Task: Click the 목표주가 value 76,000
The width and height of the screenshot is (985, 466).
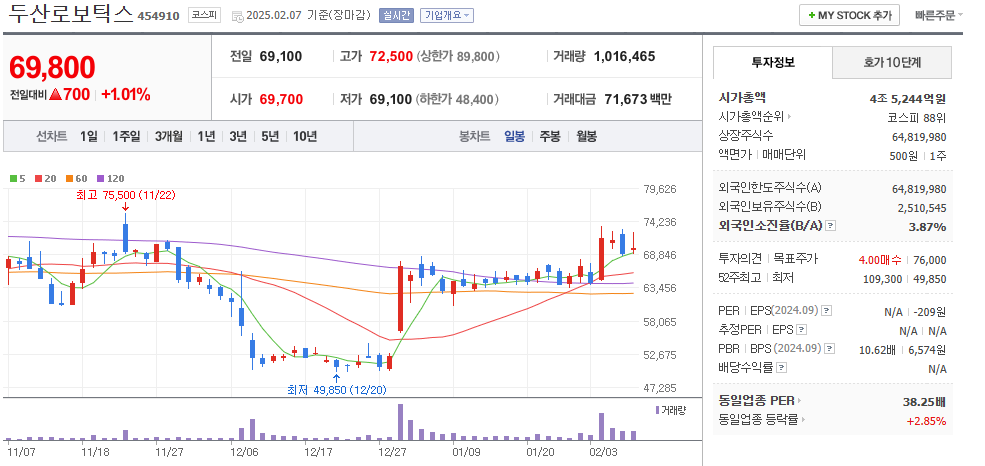Action: tap(930, 259)
